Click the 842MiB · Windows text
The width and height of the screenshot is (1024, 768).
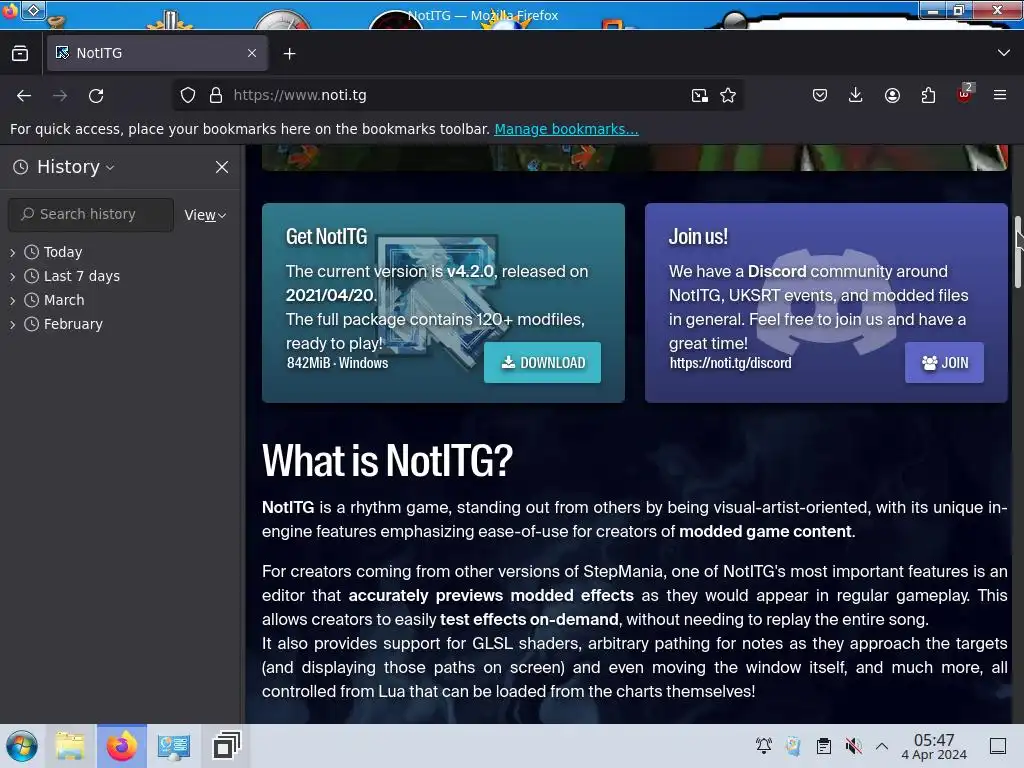pos(337,363)
